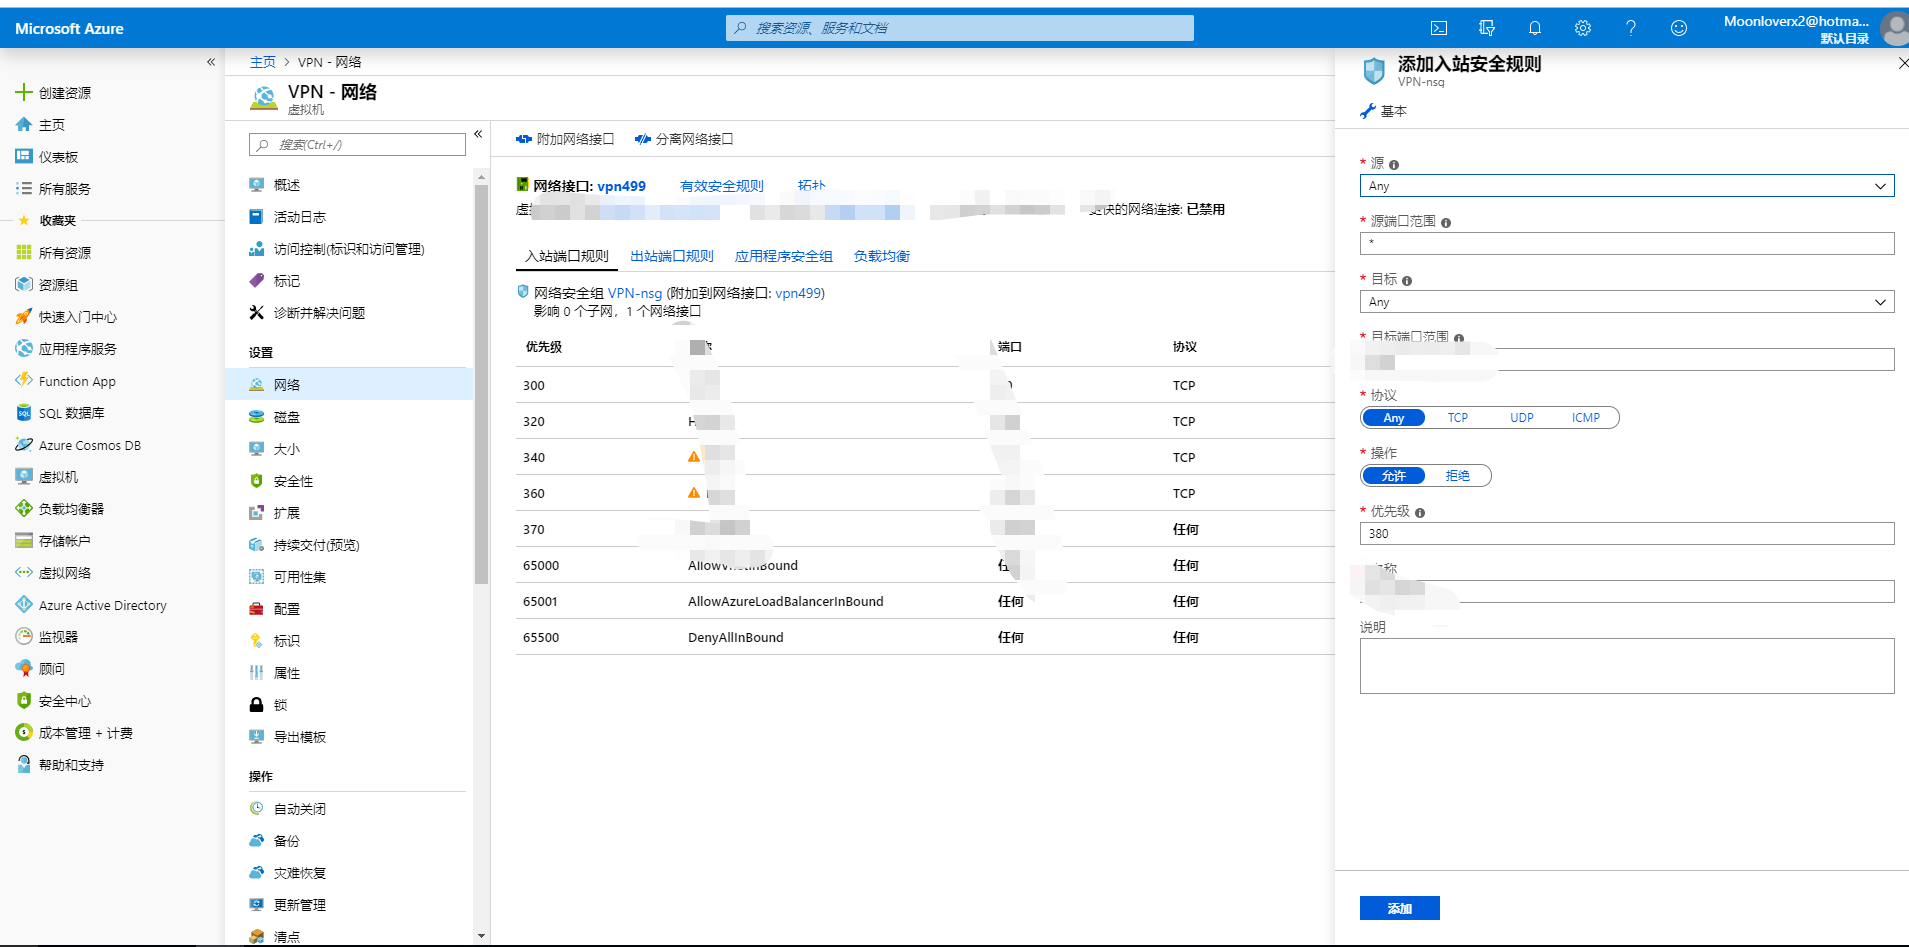Choose 拒绝 action
The height and width of the screenshot is (947, 1909).
[x=1458, y=476]
